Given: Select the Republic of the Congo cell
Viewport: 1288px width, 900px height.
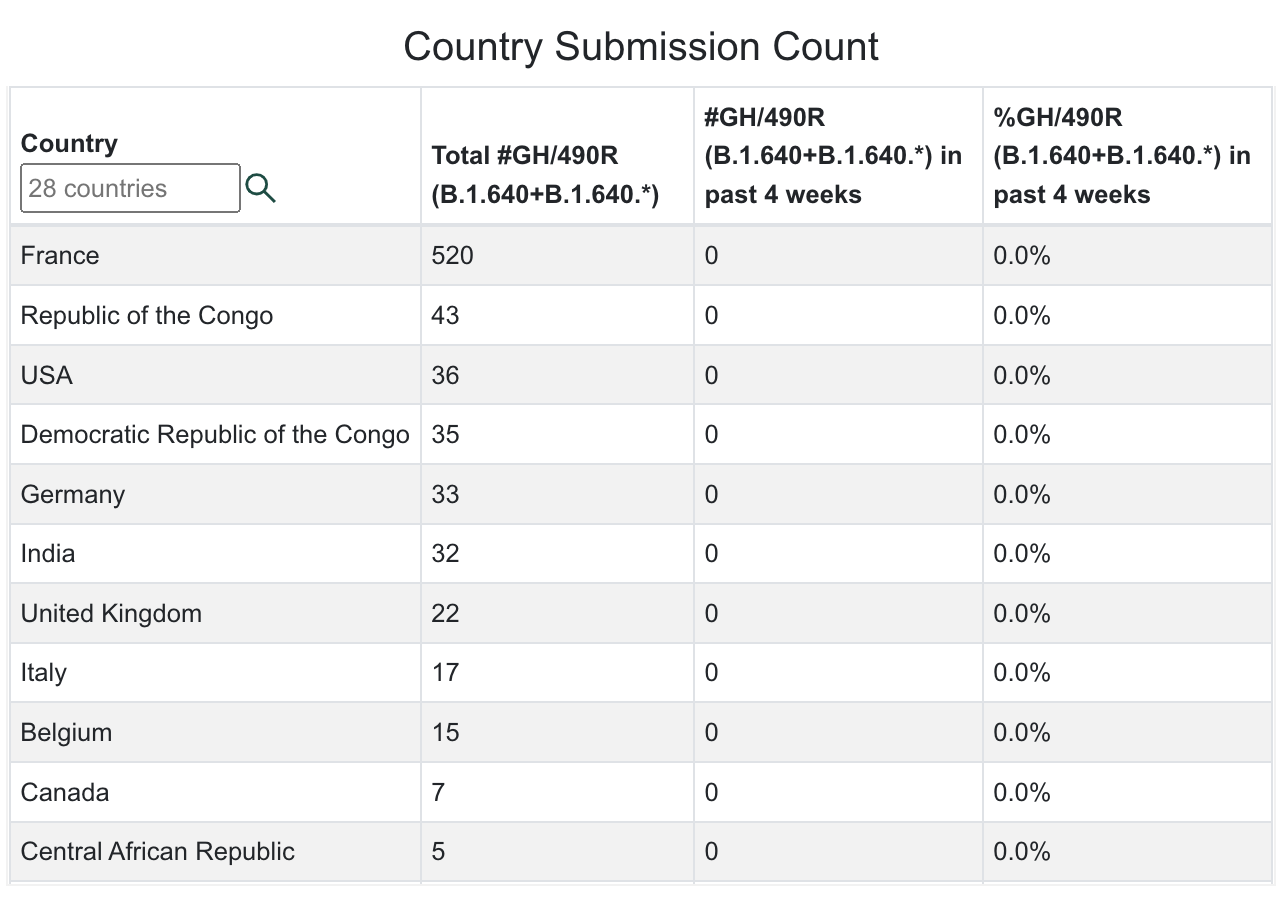Looking at the screenshot, I should point(147,316).
